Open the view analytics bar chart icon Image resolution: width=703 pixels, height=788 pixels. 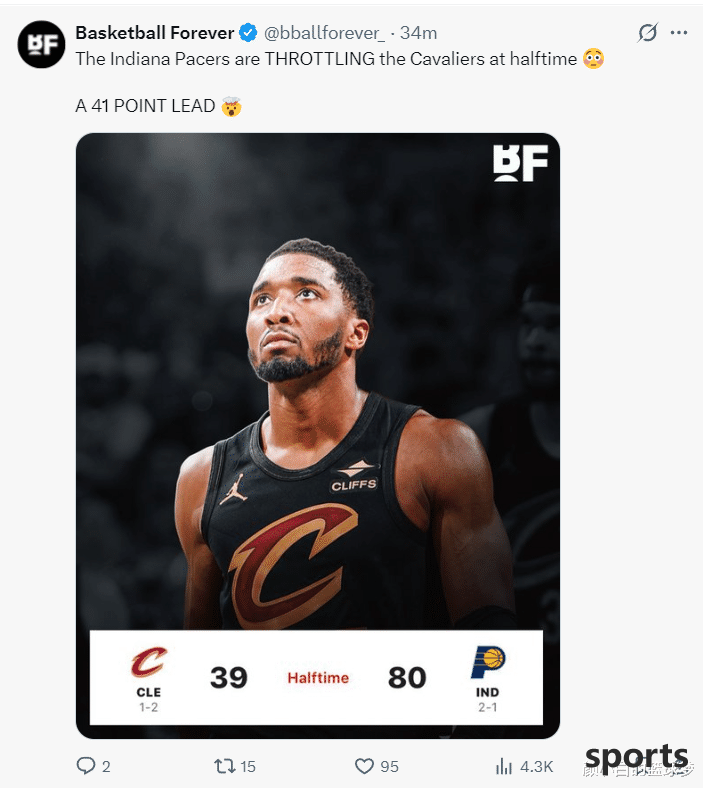coord(504,766)
